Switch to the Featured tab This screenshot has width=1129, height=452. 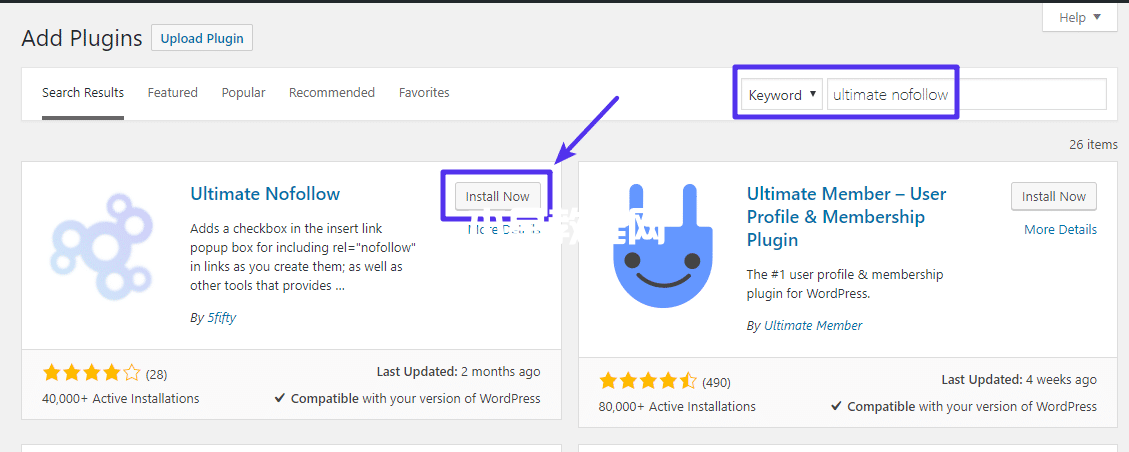point(173,93)
